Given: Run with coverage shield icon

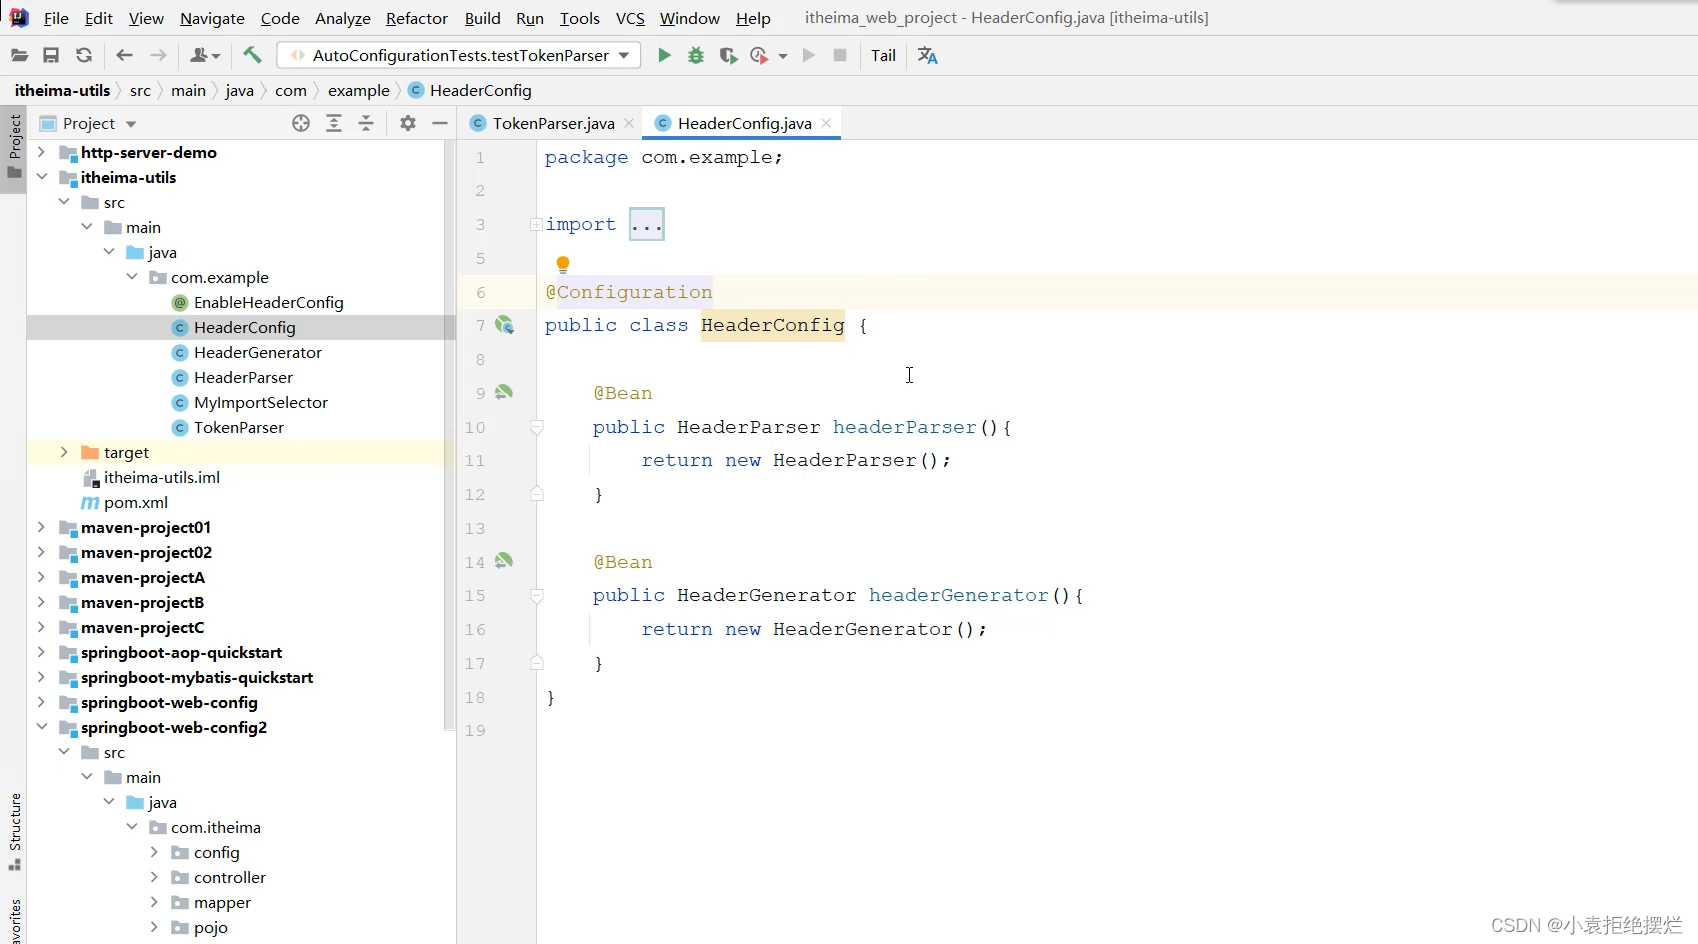Looking at the screenshot, I should pos(729,55).
